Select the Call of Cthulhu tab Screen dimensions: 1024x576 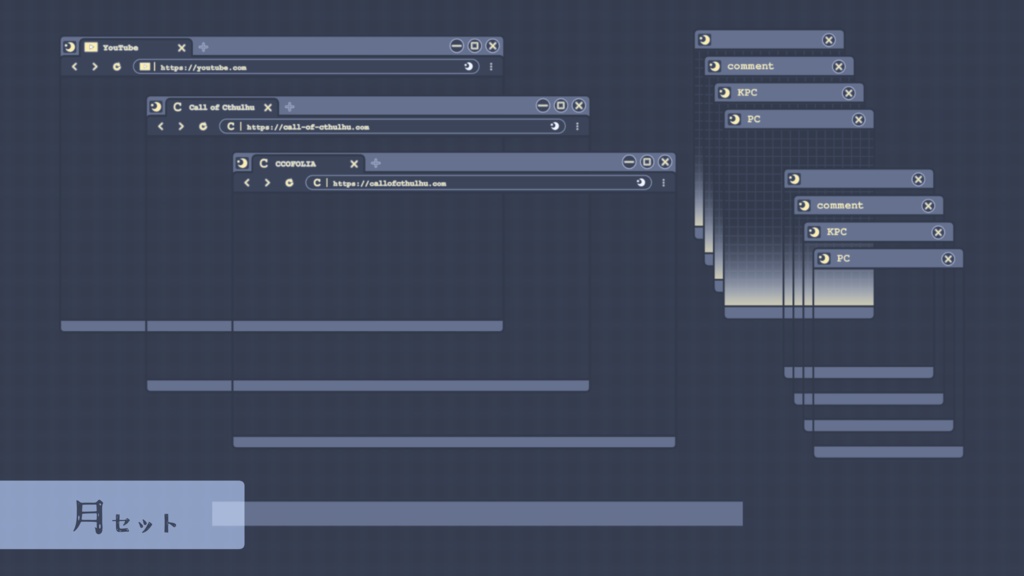click(x=222, y=106)
